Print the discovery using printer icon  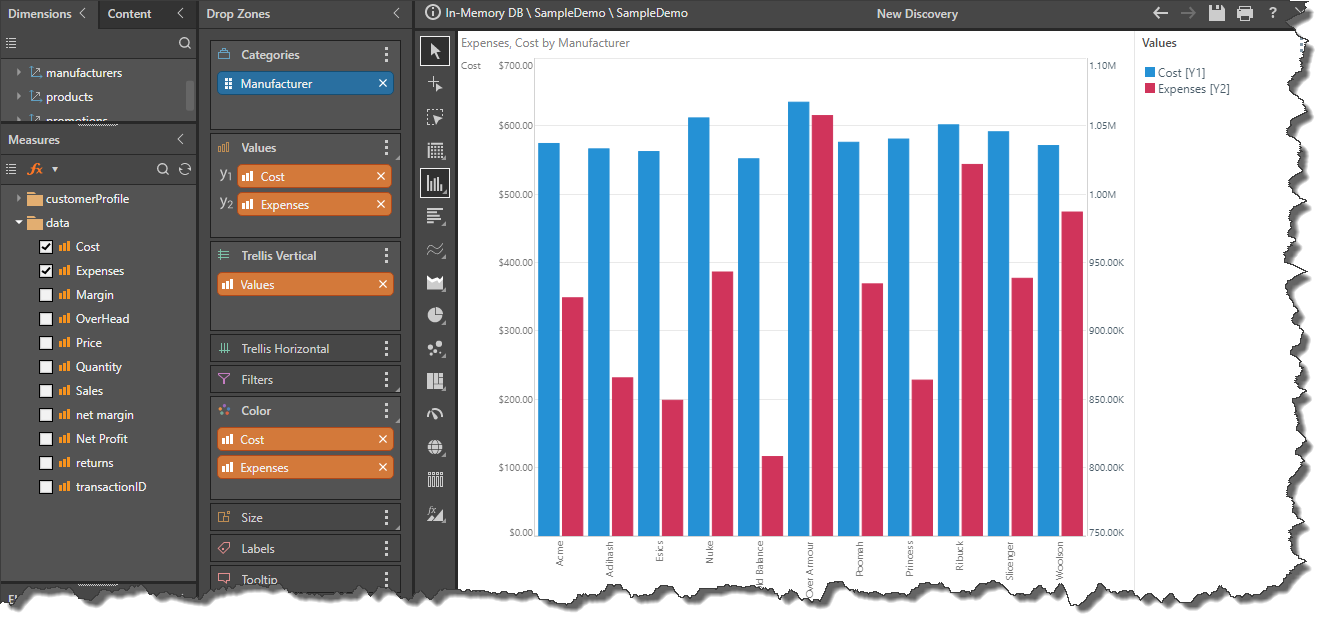tap(1245, 13)
